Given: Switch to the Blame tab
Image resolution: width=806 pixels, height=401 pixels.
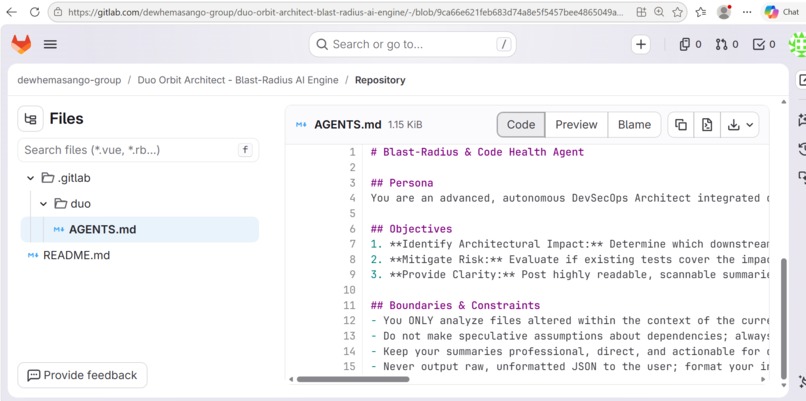Looking at the screenshot, I should pos(634,125).
